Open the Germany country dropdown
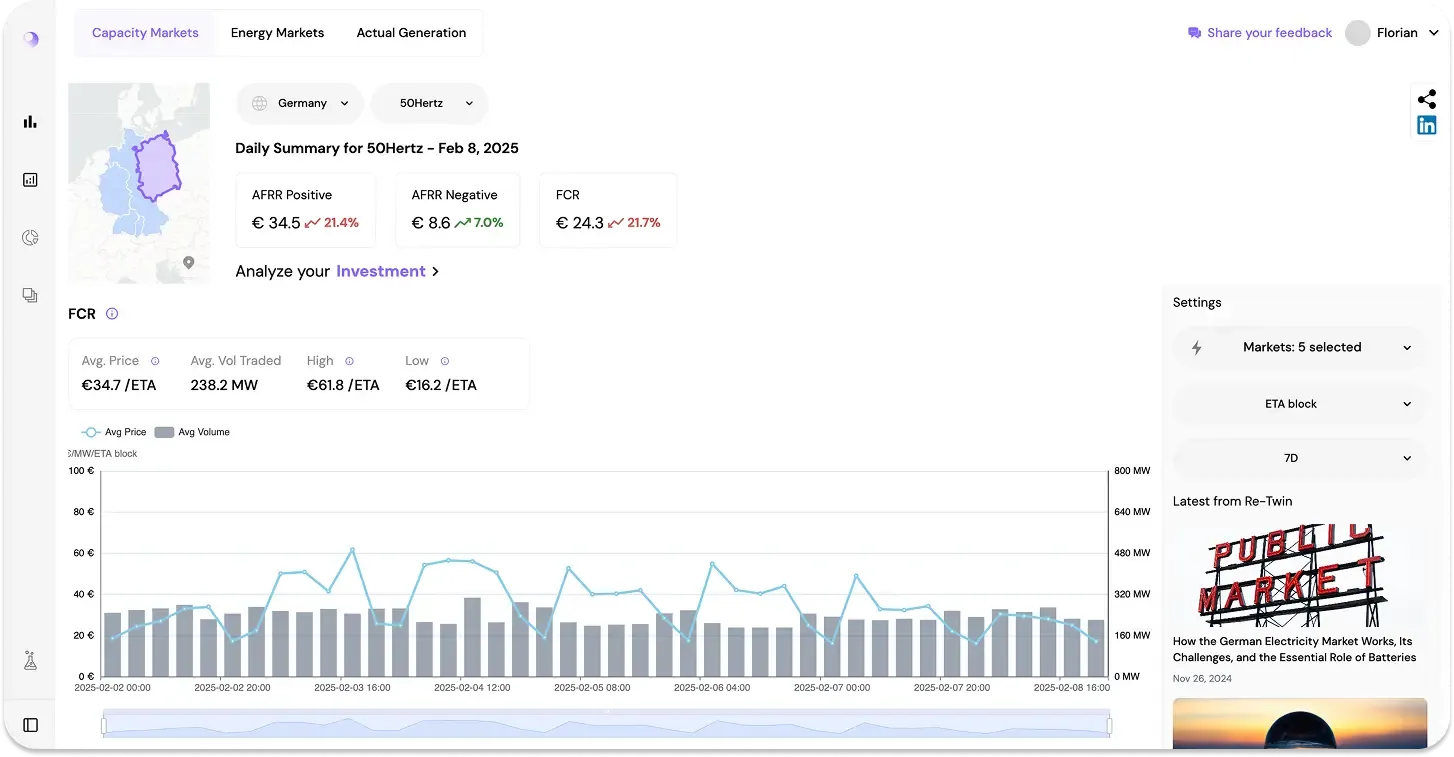The width and height of the screenshot is (1454, 757). [300, 103]
